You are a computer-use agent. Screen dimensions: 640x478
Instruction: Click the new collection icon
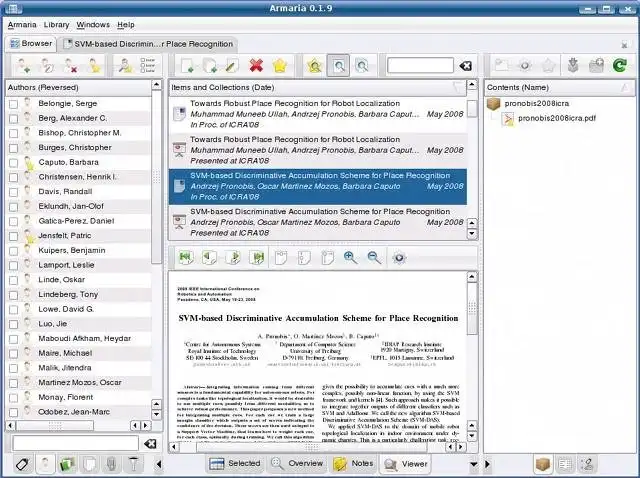(x=209, y=65)
